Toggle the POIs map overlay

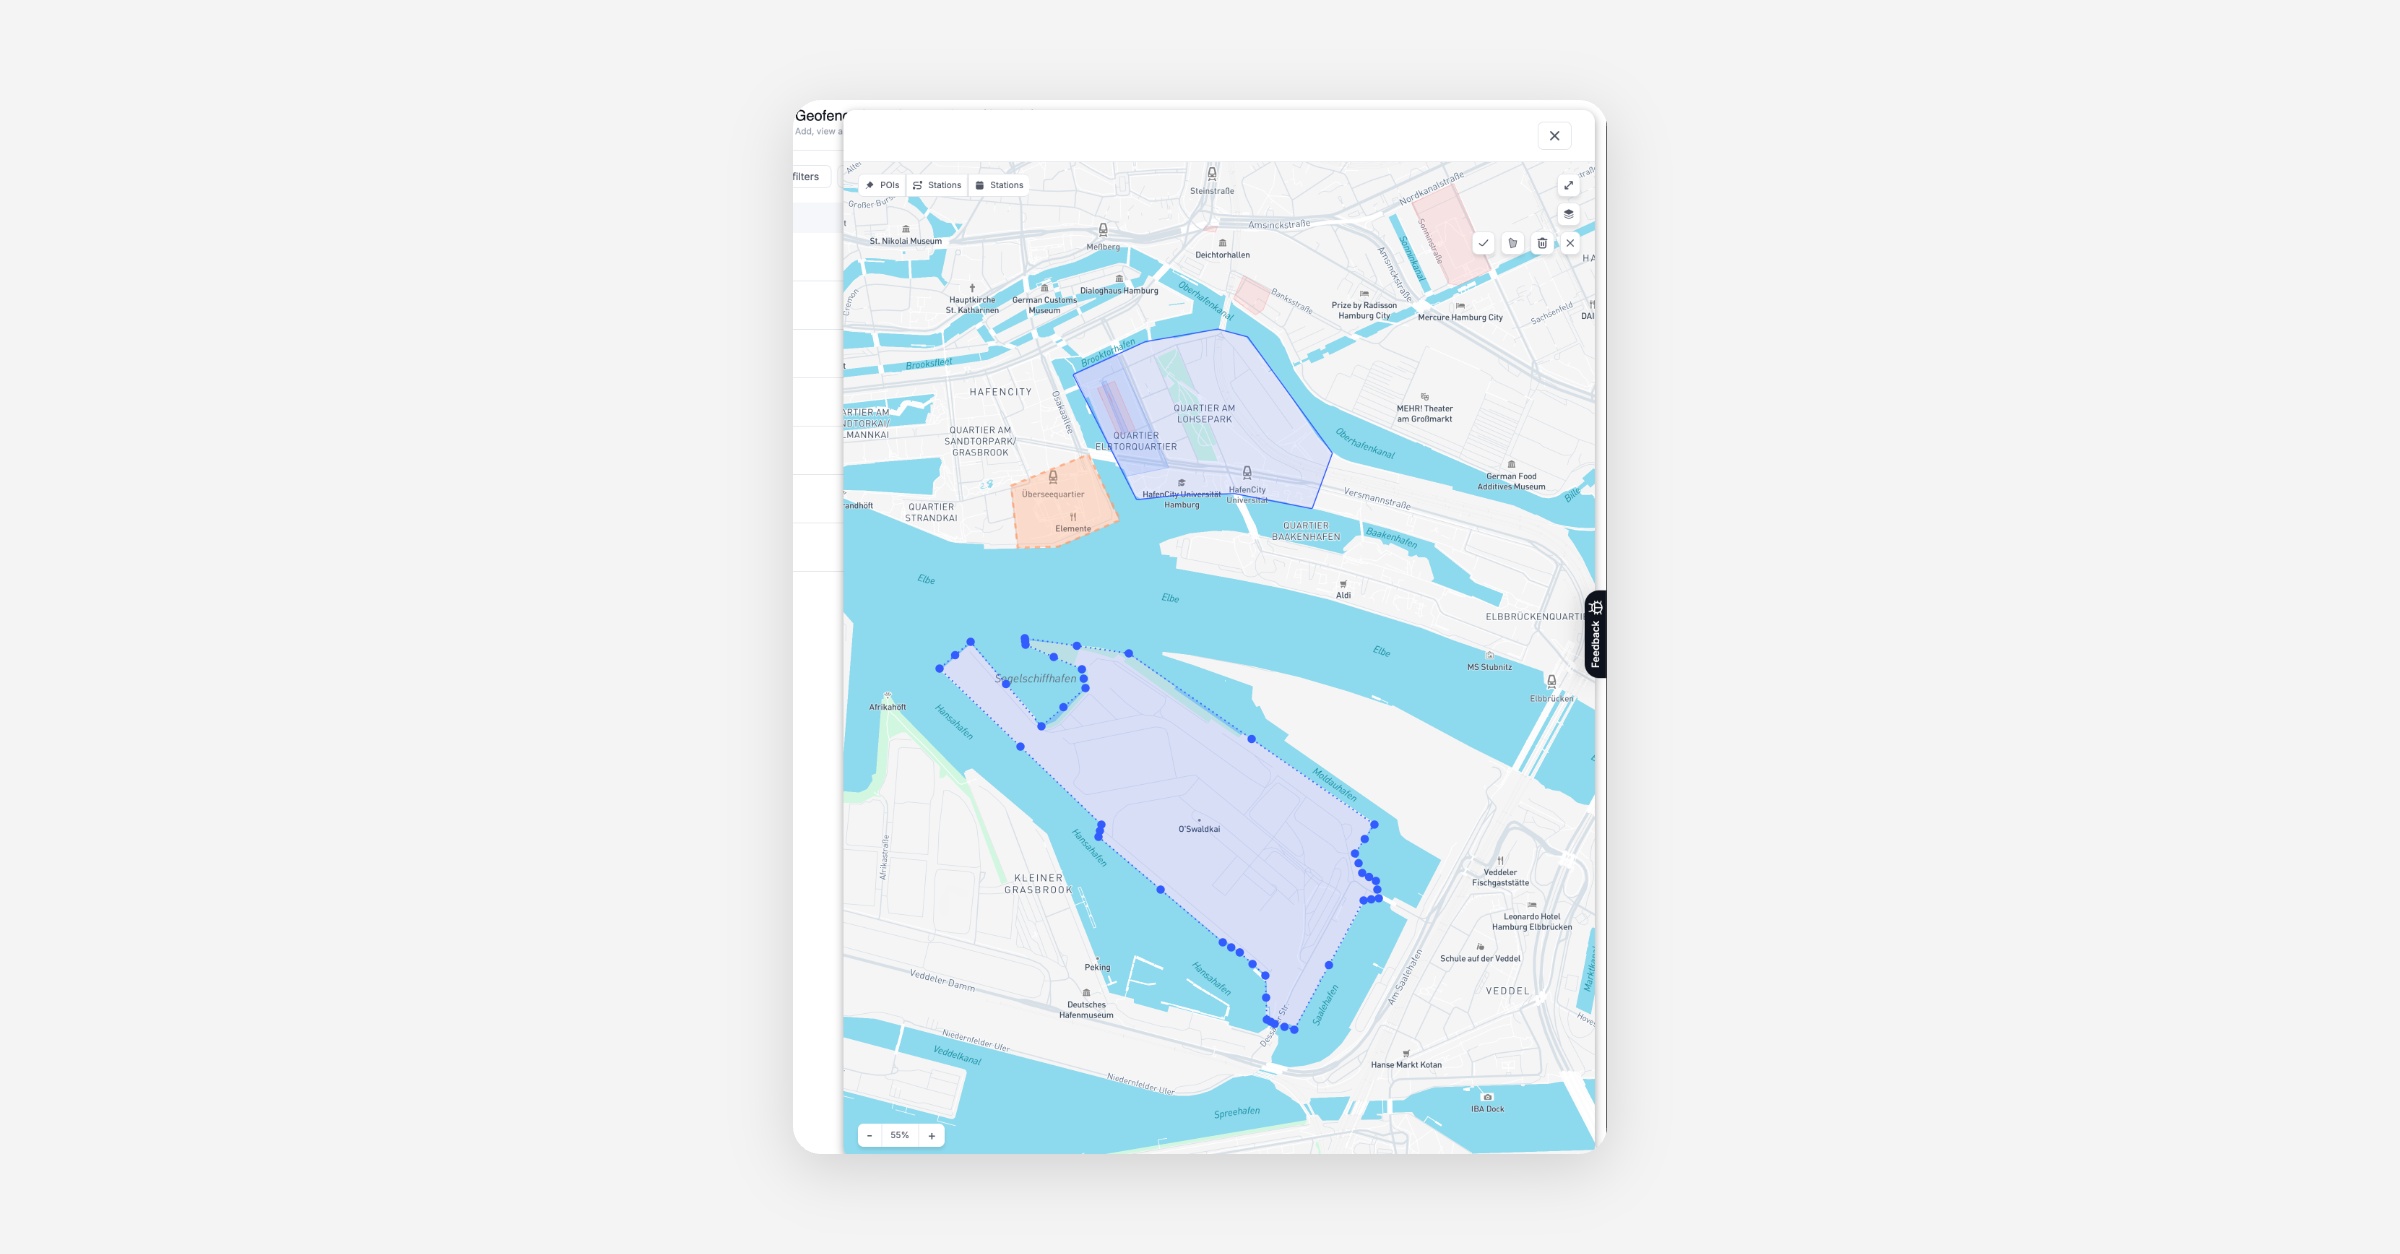pyautogui.click(x=882, y=185)
